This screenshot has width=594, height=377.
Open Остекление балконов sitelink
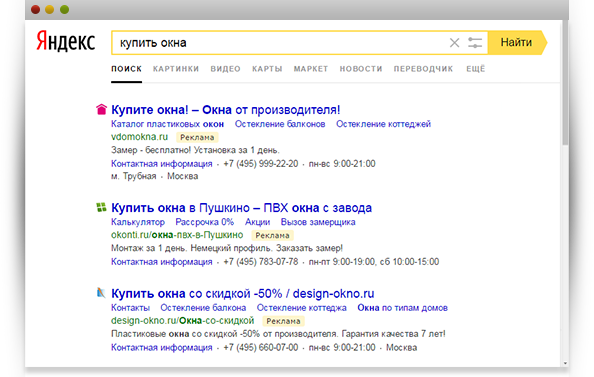[280, 124]
